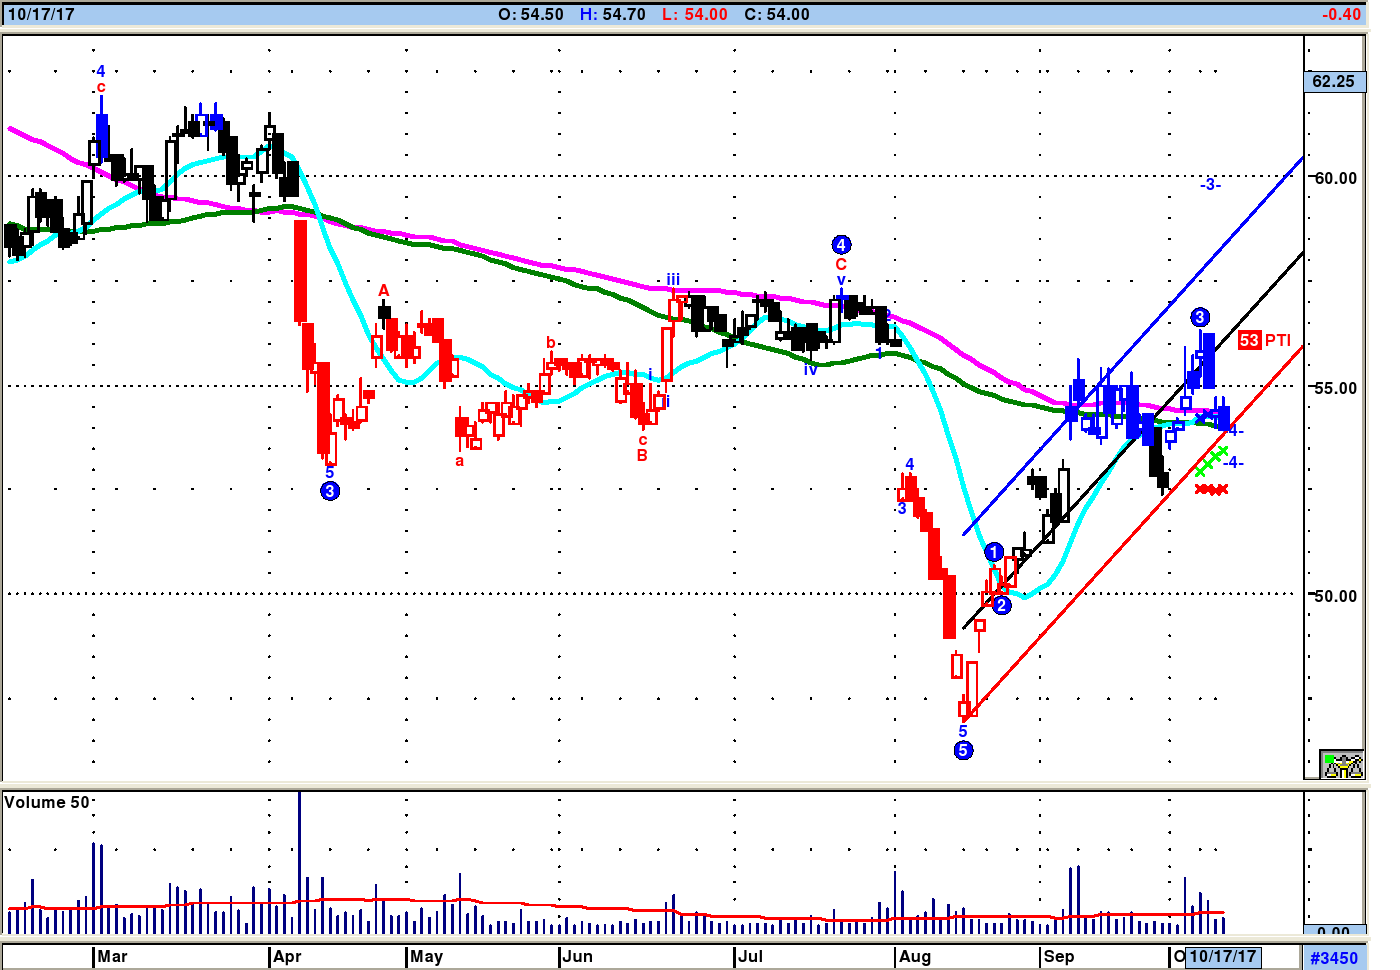The height and width of the screenshot is (970, 1400).
Task: Select the circled 3 marker near October high
Action: click(1200, 318)
